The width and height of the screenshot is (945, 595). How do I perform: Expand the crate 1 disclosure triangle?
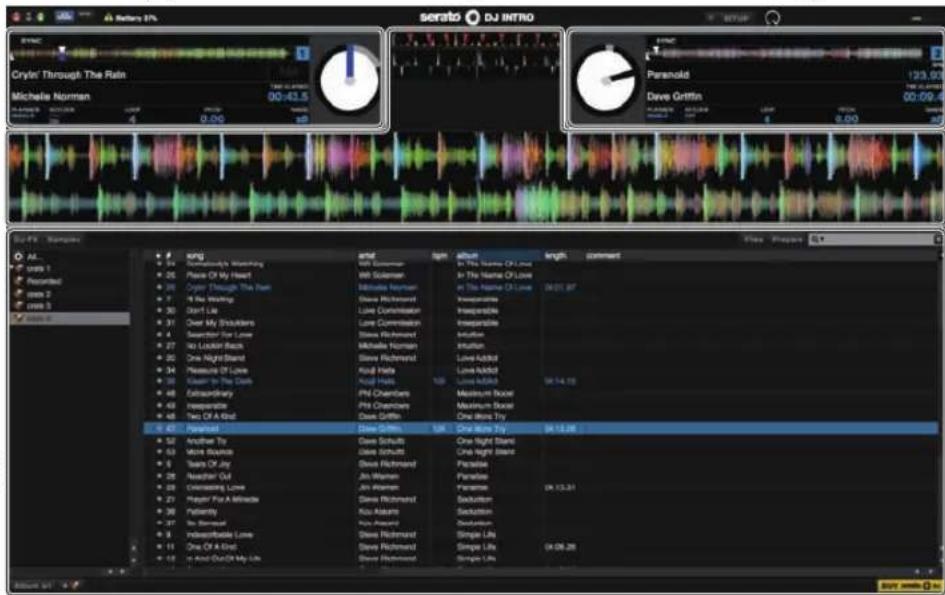pyautogui.click(x=11, y=268)
